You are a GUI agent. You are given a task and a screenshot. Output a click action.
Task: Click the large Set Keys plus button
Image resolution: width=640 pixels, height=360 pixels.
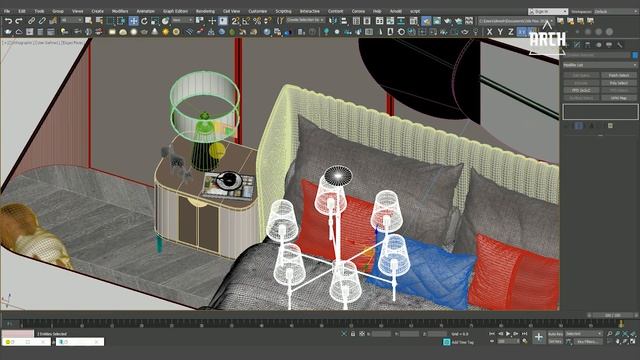point(539,337)
